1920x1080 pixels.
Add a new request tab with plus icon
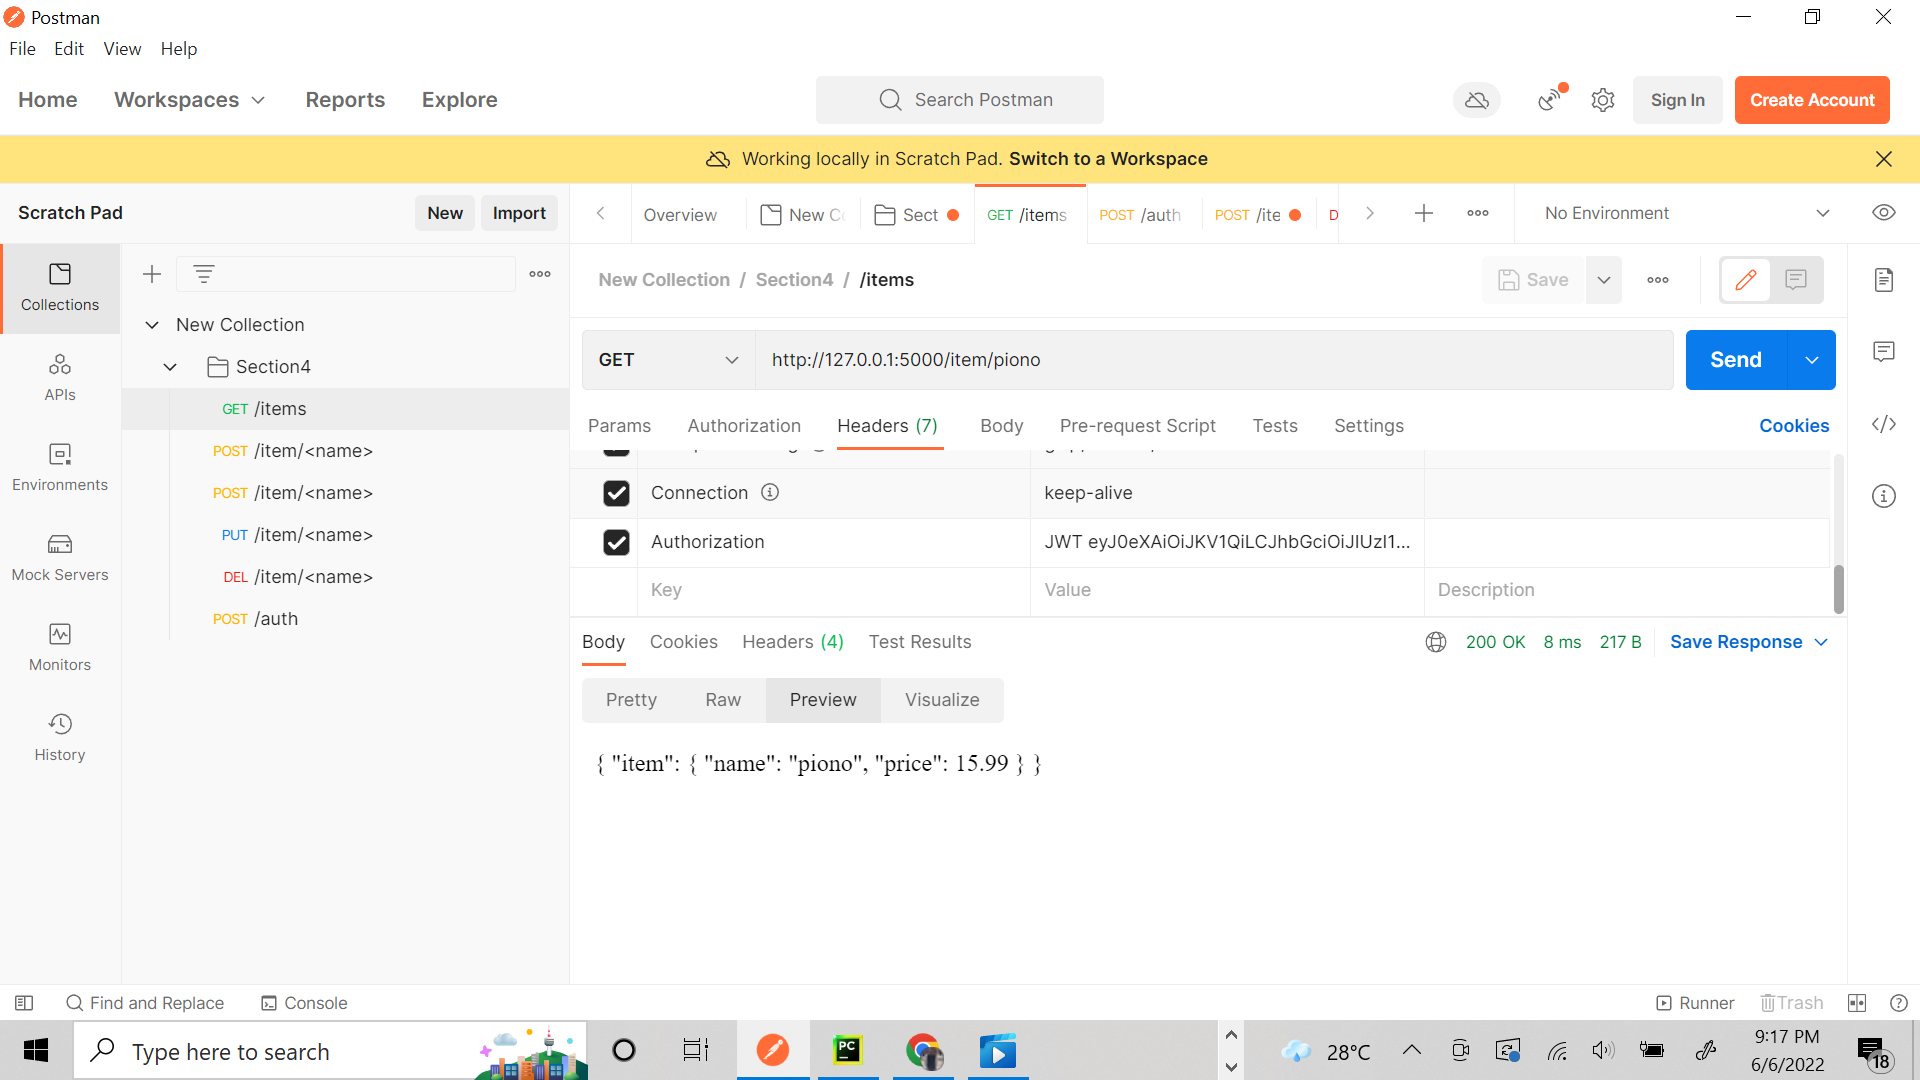click(1424, 213)
